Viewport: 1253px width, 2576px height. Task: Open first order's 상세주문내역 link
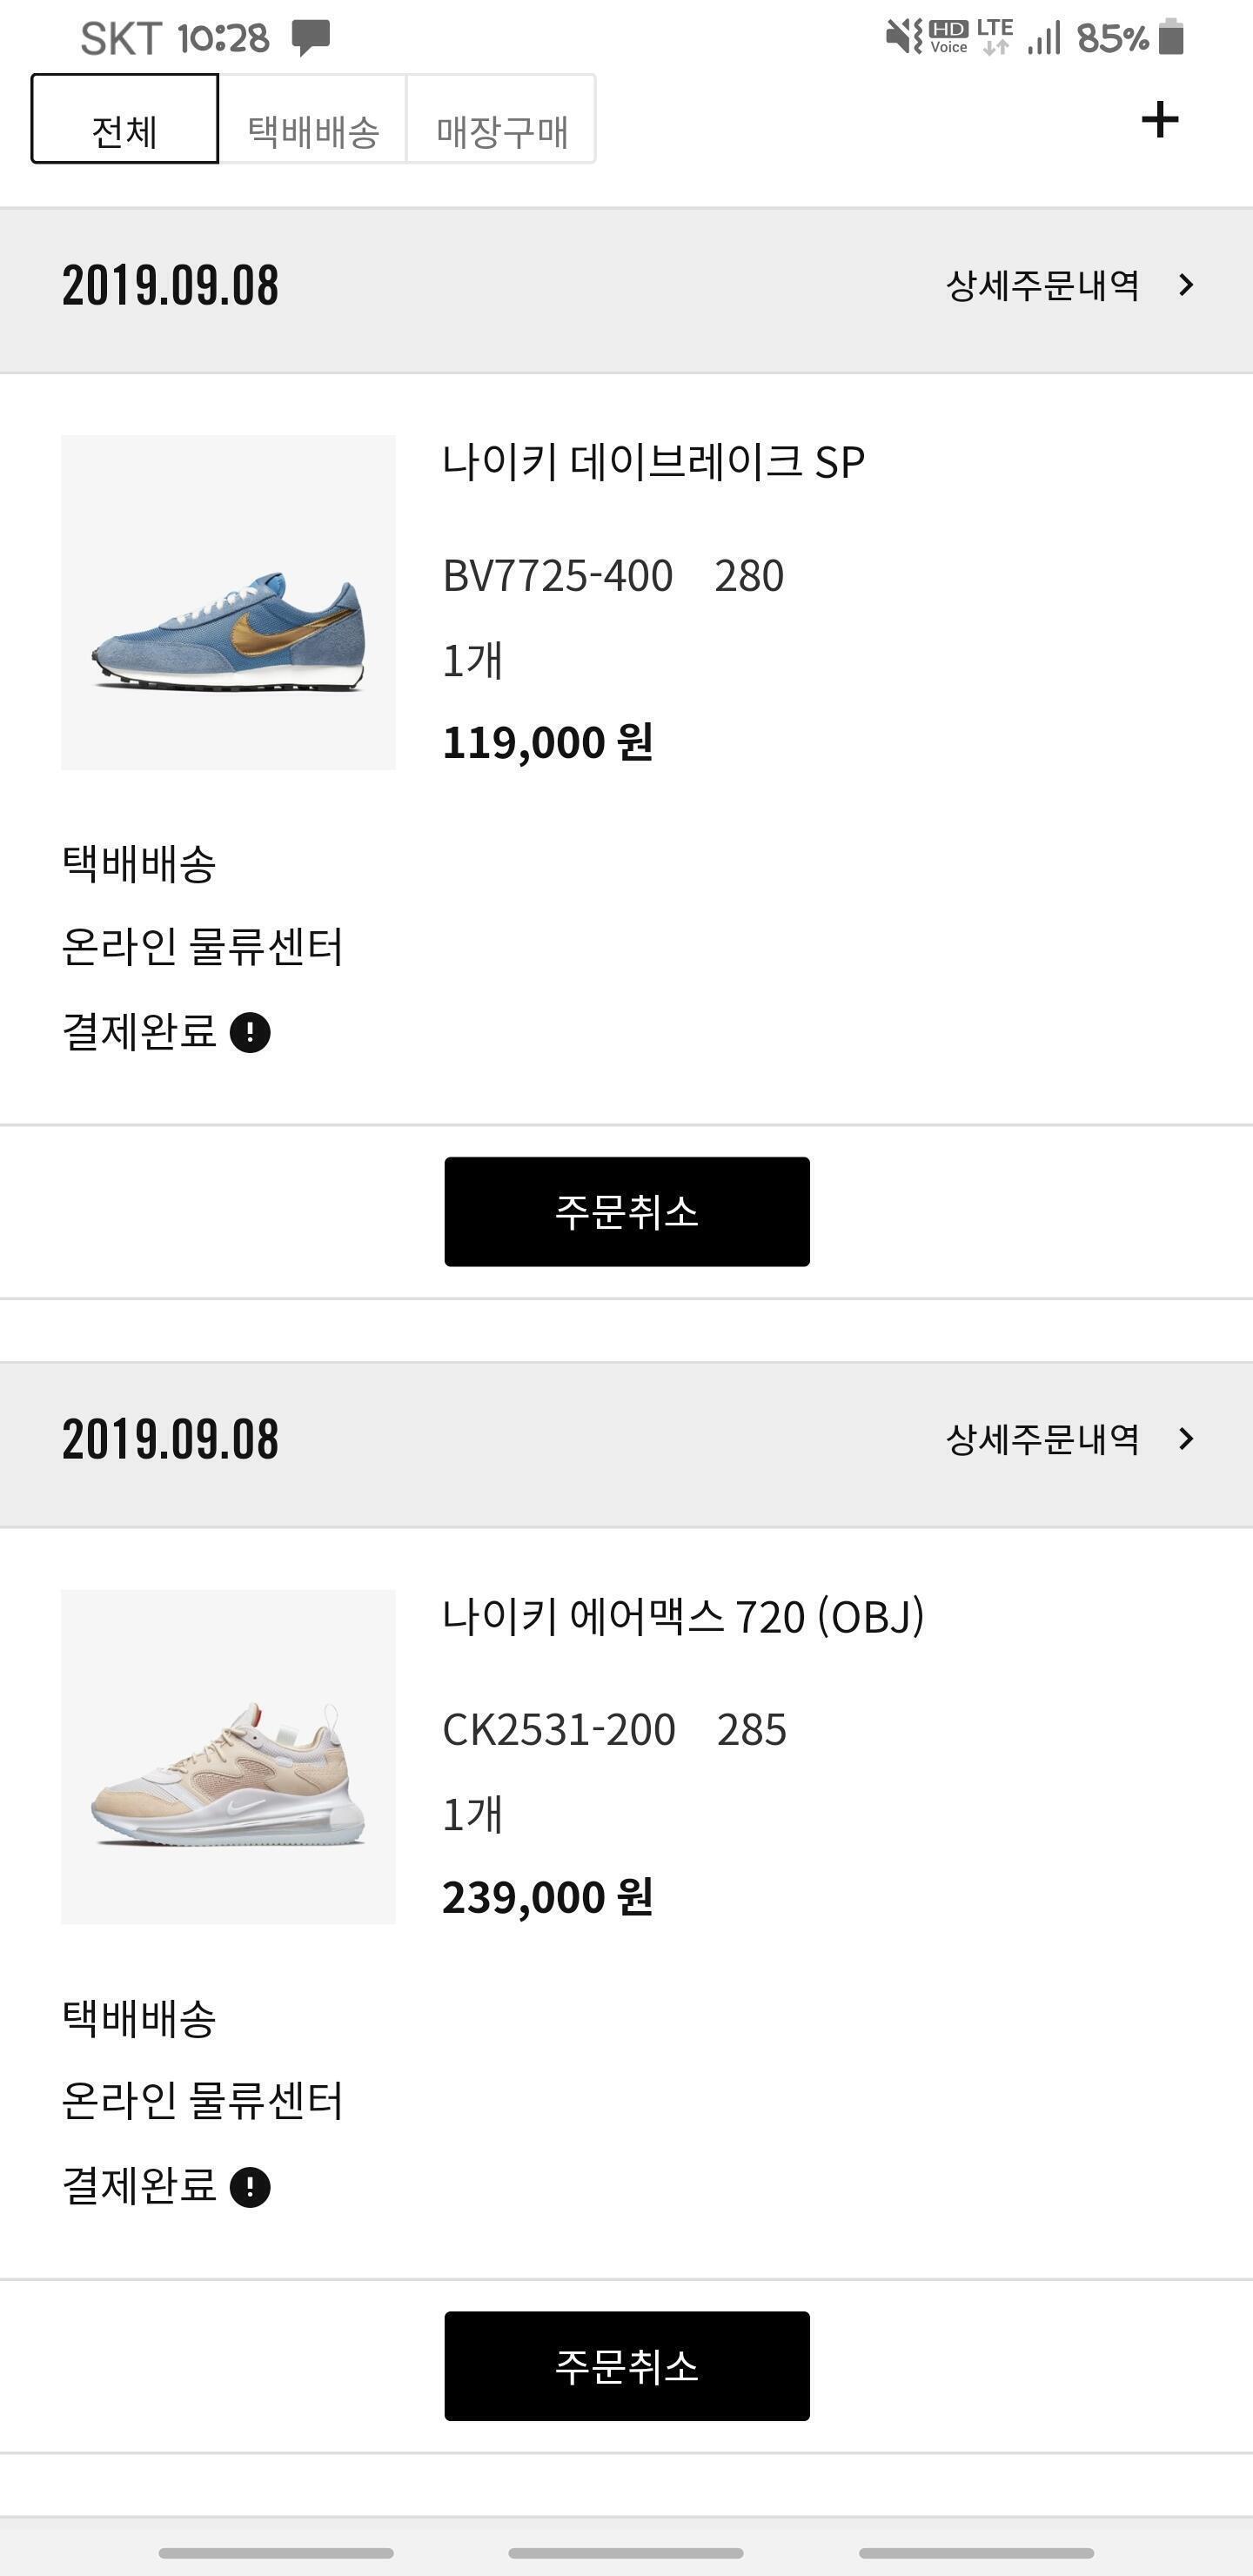[x=1042, y=286]
